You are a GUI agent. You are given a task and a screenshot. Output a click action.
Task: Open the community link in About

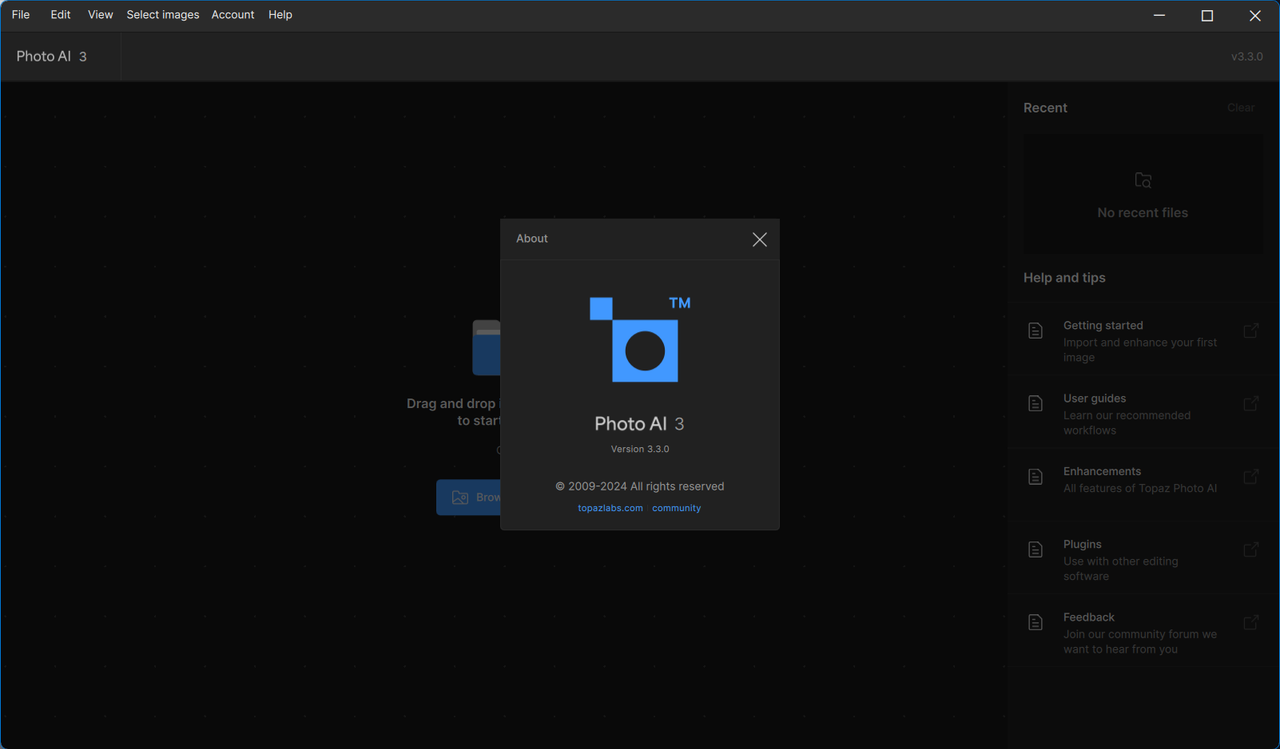pos(677,508)
